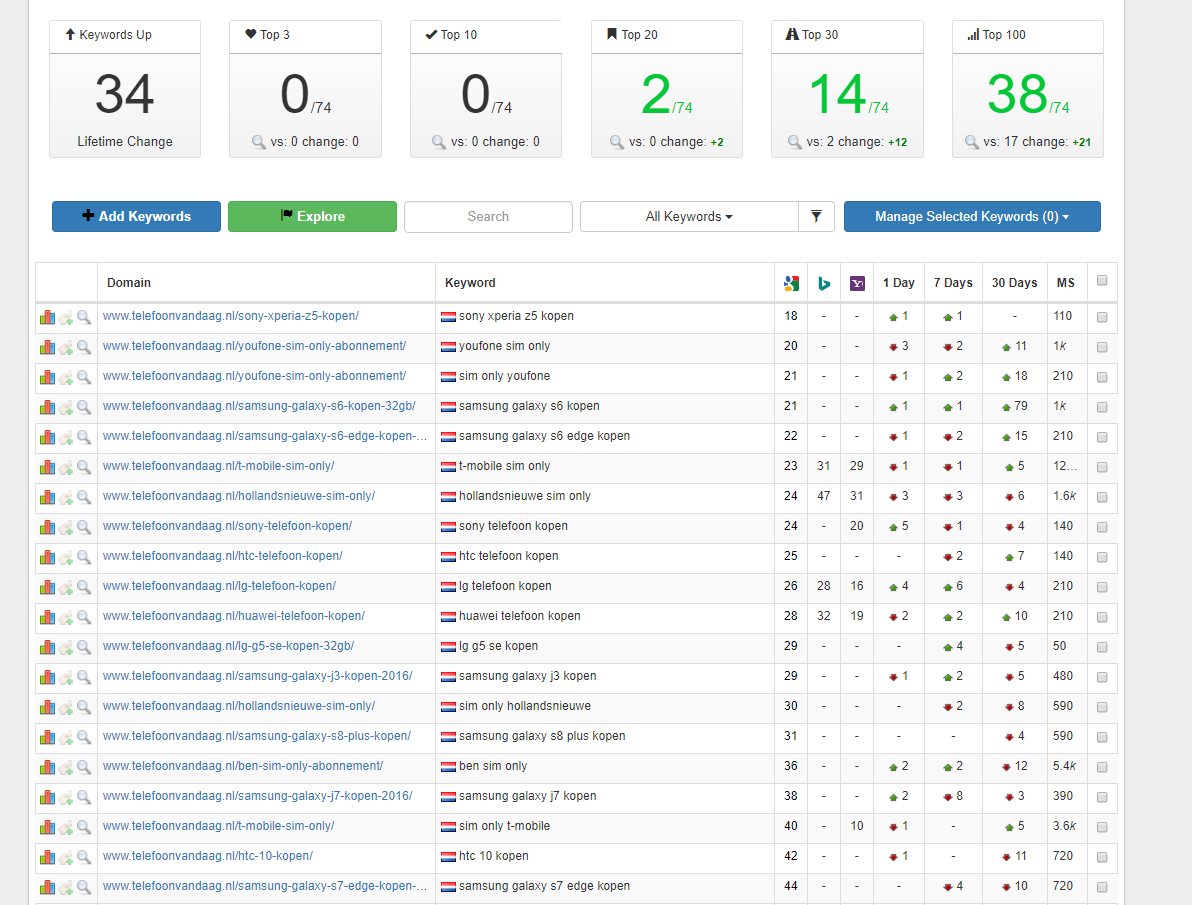
Task: Click the Add Keywords button
Action: pos(136,217)
